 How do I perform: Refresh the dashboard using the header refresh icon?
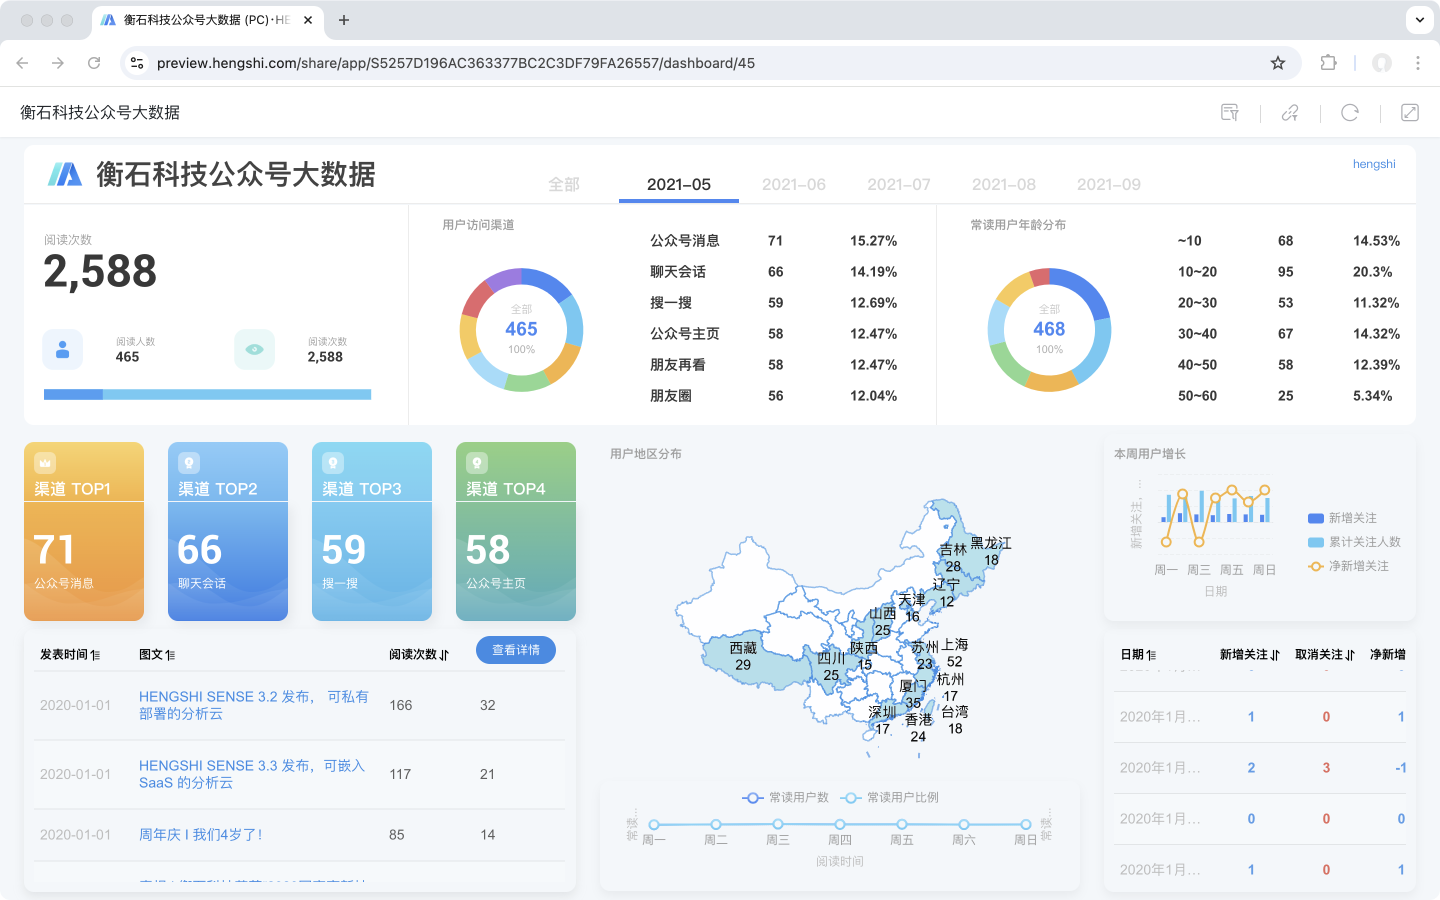pos(1350,113)
